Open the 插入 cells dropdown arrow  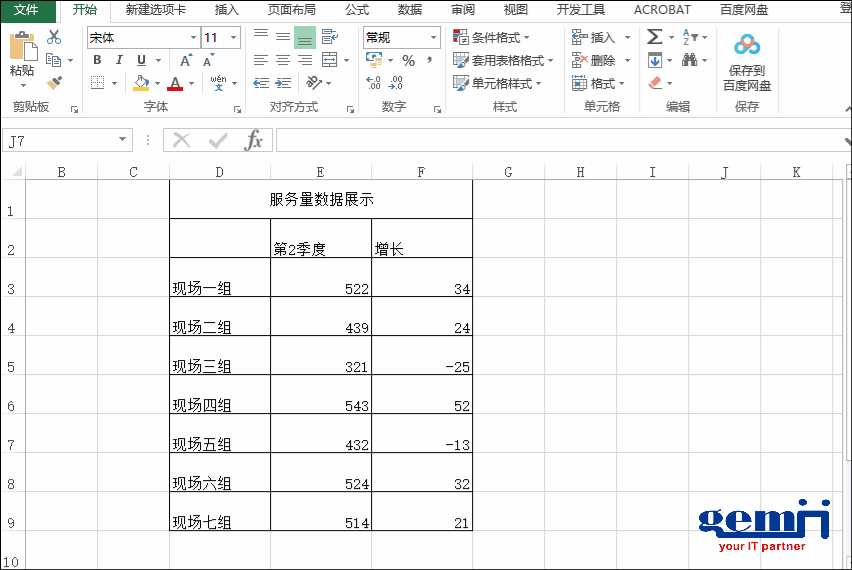[x=628, y=37]
